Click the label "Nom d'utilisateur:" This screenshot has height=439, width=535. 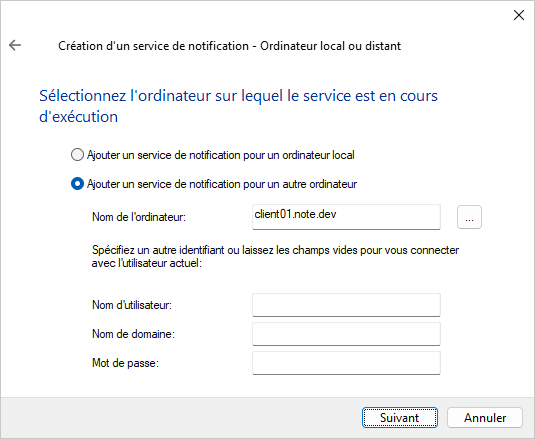click(x=132, y=305)
